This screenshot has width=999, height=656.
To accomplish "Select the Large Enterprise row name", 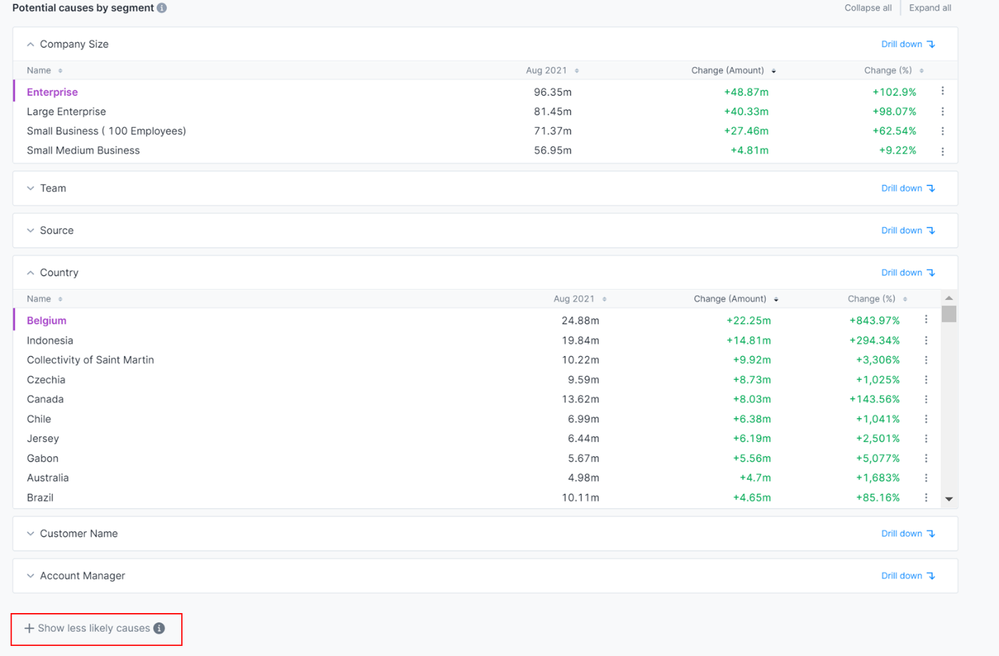I will click(66, 112).
